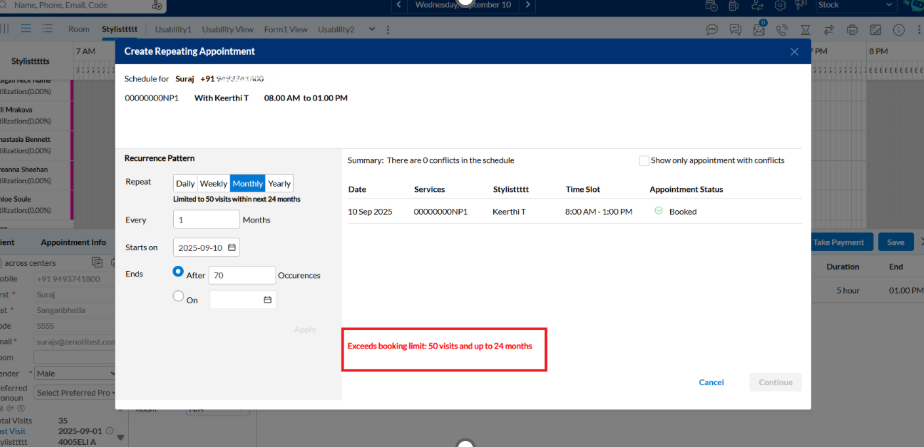Image resolution: width=924 pixels, height=447 pixels.
Task: Click the Cancel link
Action: coord(711,382)
